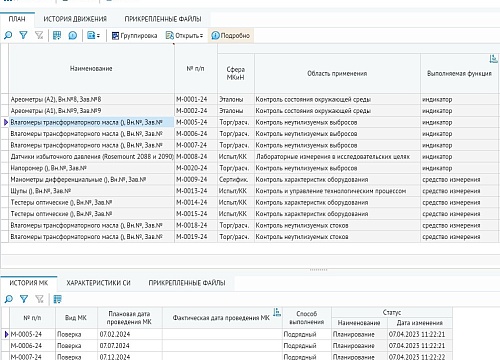The width and height of the screenshot is (500, 360).
Task: Click 07.04.2023 11:22:21 cell in lower M-0005-24 row
Action: click(419, 334)
